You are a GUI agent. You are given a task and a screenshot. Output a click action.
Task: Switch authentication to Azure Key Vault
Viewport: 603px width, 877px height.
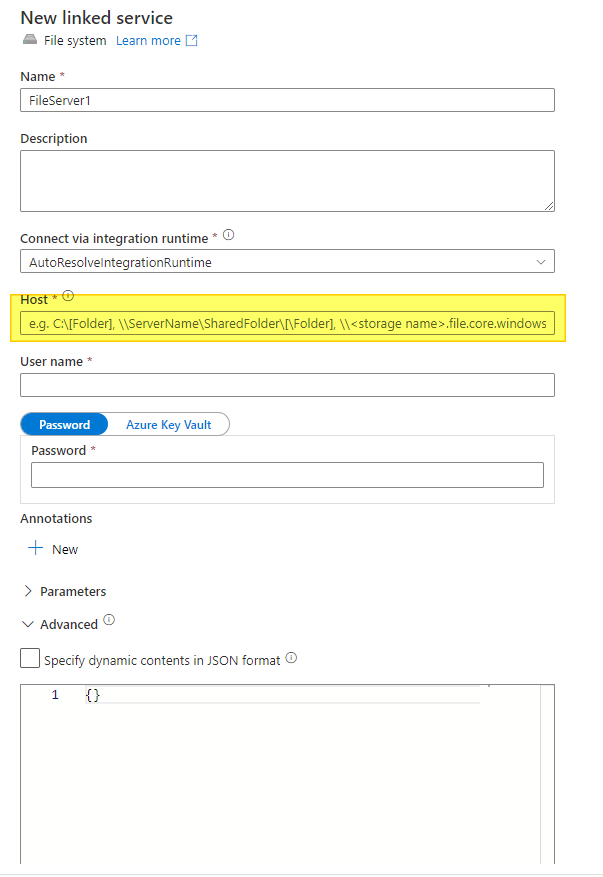tap(168, 424)
